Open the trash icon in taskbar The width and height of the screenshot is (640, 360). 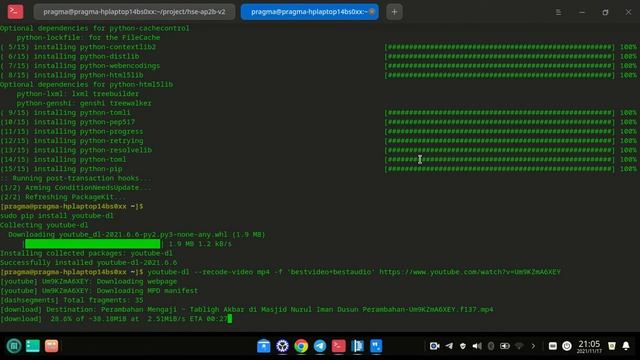point(611,346)
